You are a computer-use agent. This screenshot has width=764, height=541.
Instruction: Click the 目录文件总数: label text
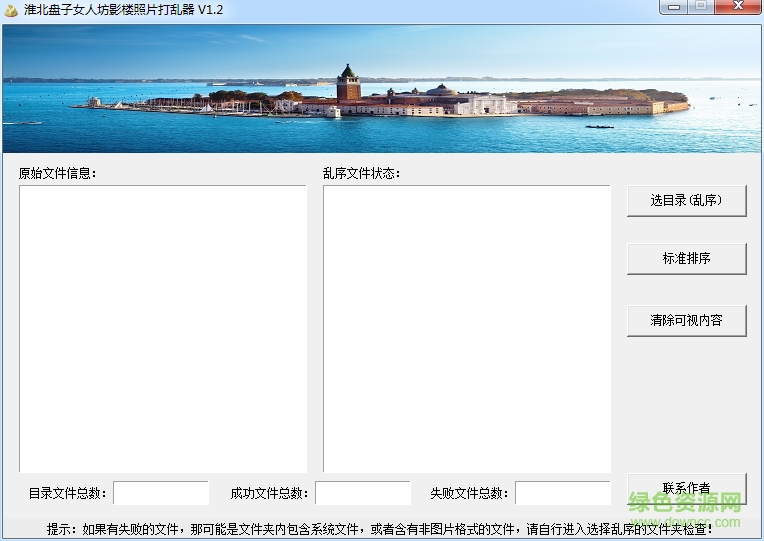68,493
